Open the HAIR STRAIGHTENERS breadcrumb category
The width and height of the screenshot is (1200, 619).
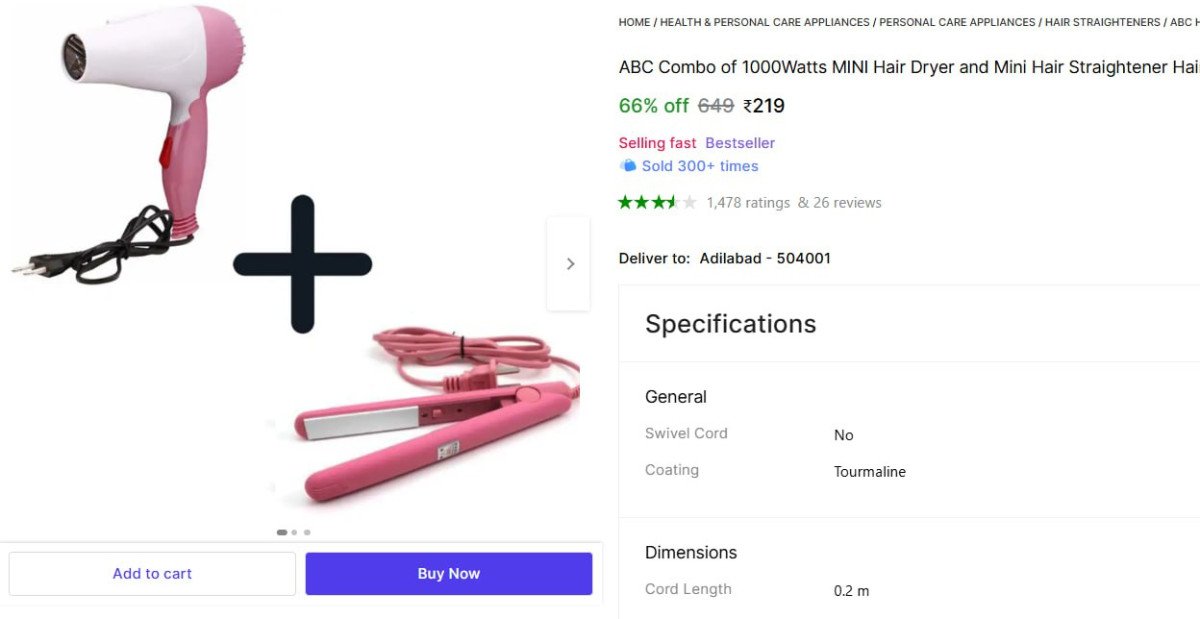pos(1102,22)
